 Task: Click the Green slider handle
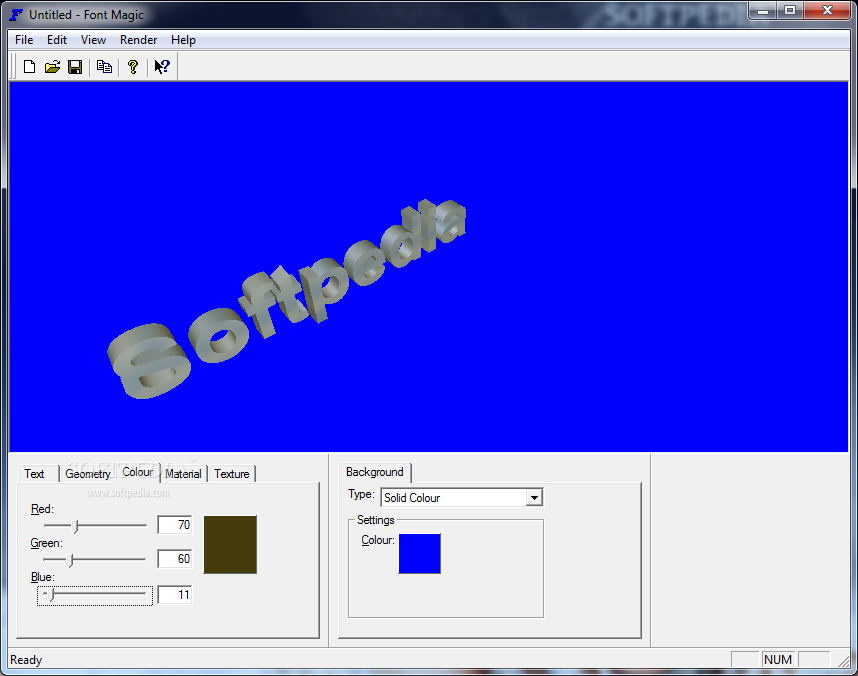coord(70,560)
